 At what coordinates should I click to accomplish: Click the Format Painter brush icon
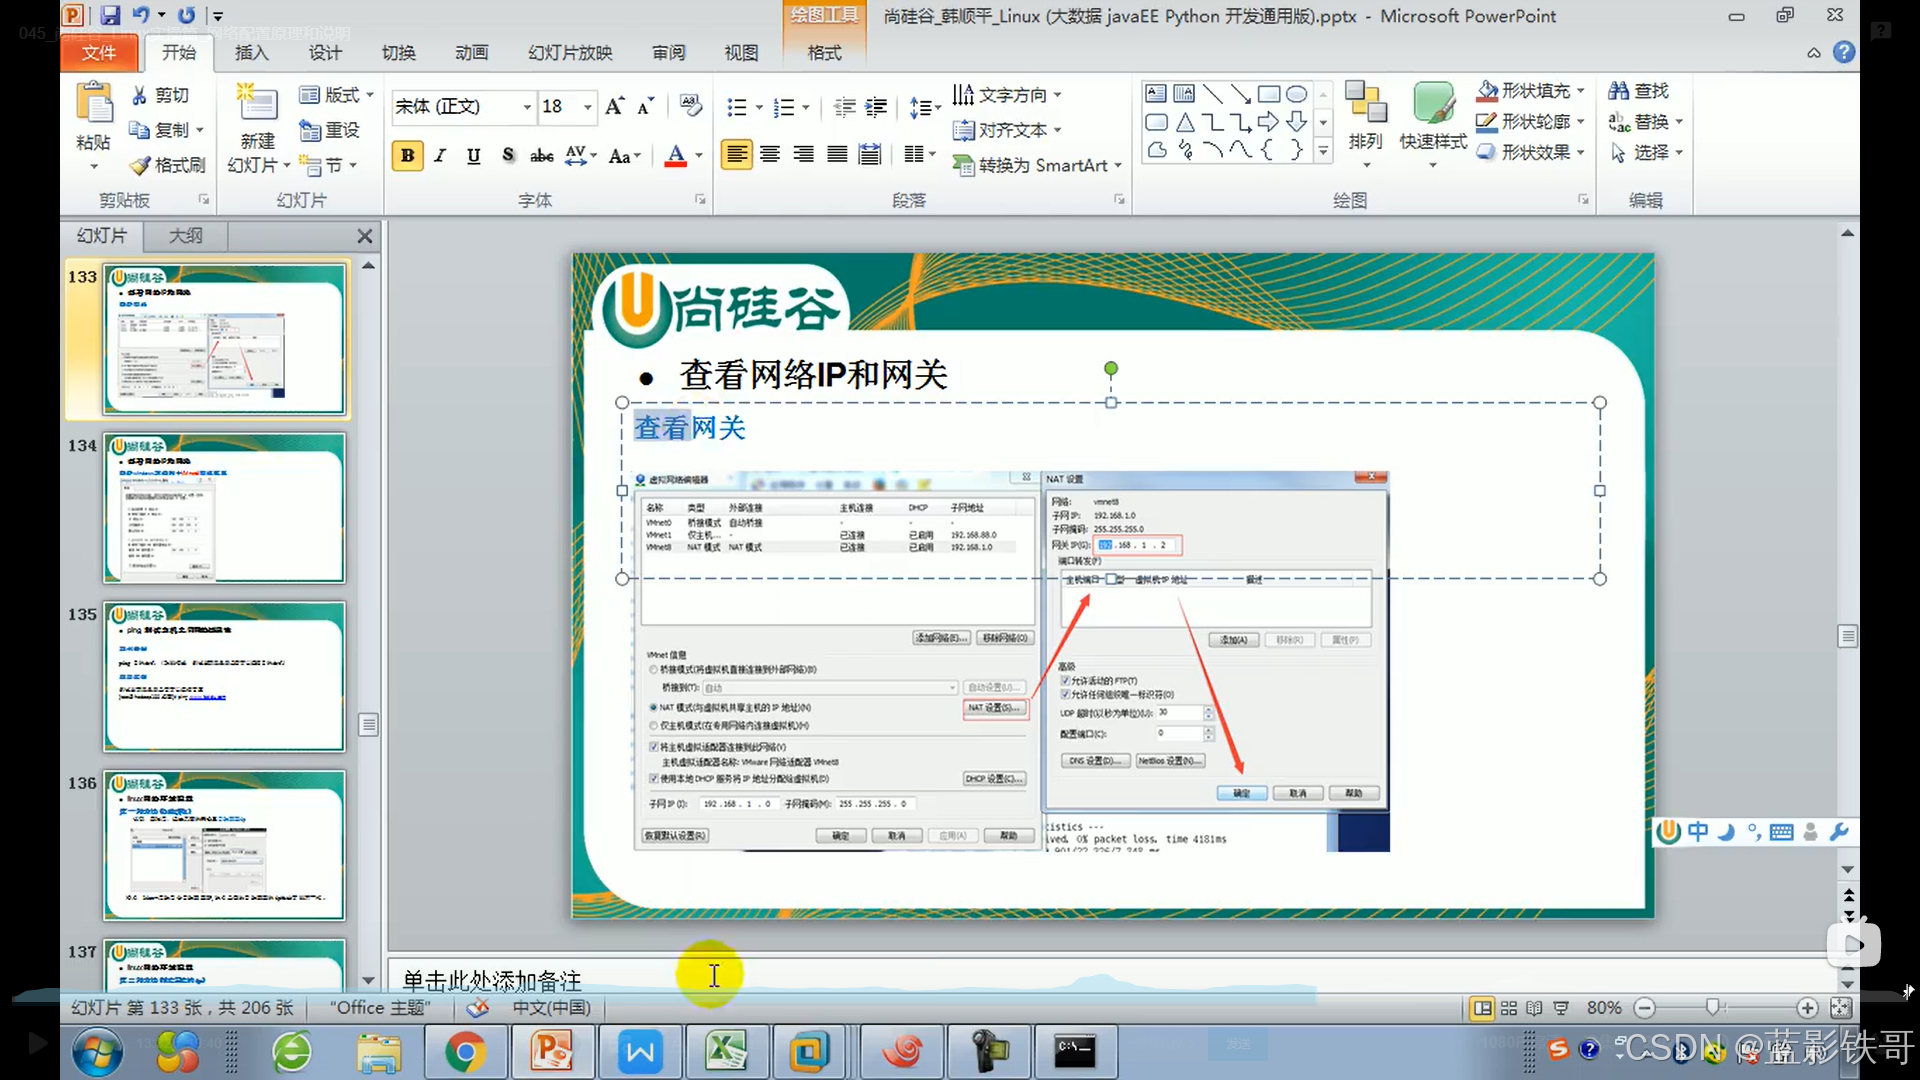[x=141, y=165]
